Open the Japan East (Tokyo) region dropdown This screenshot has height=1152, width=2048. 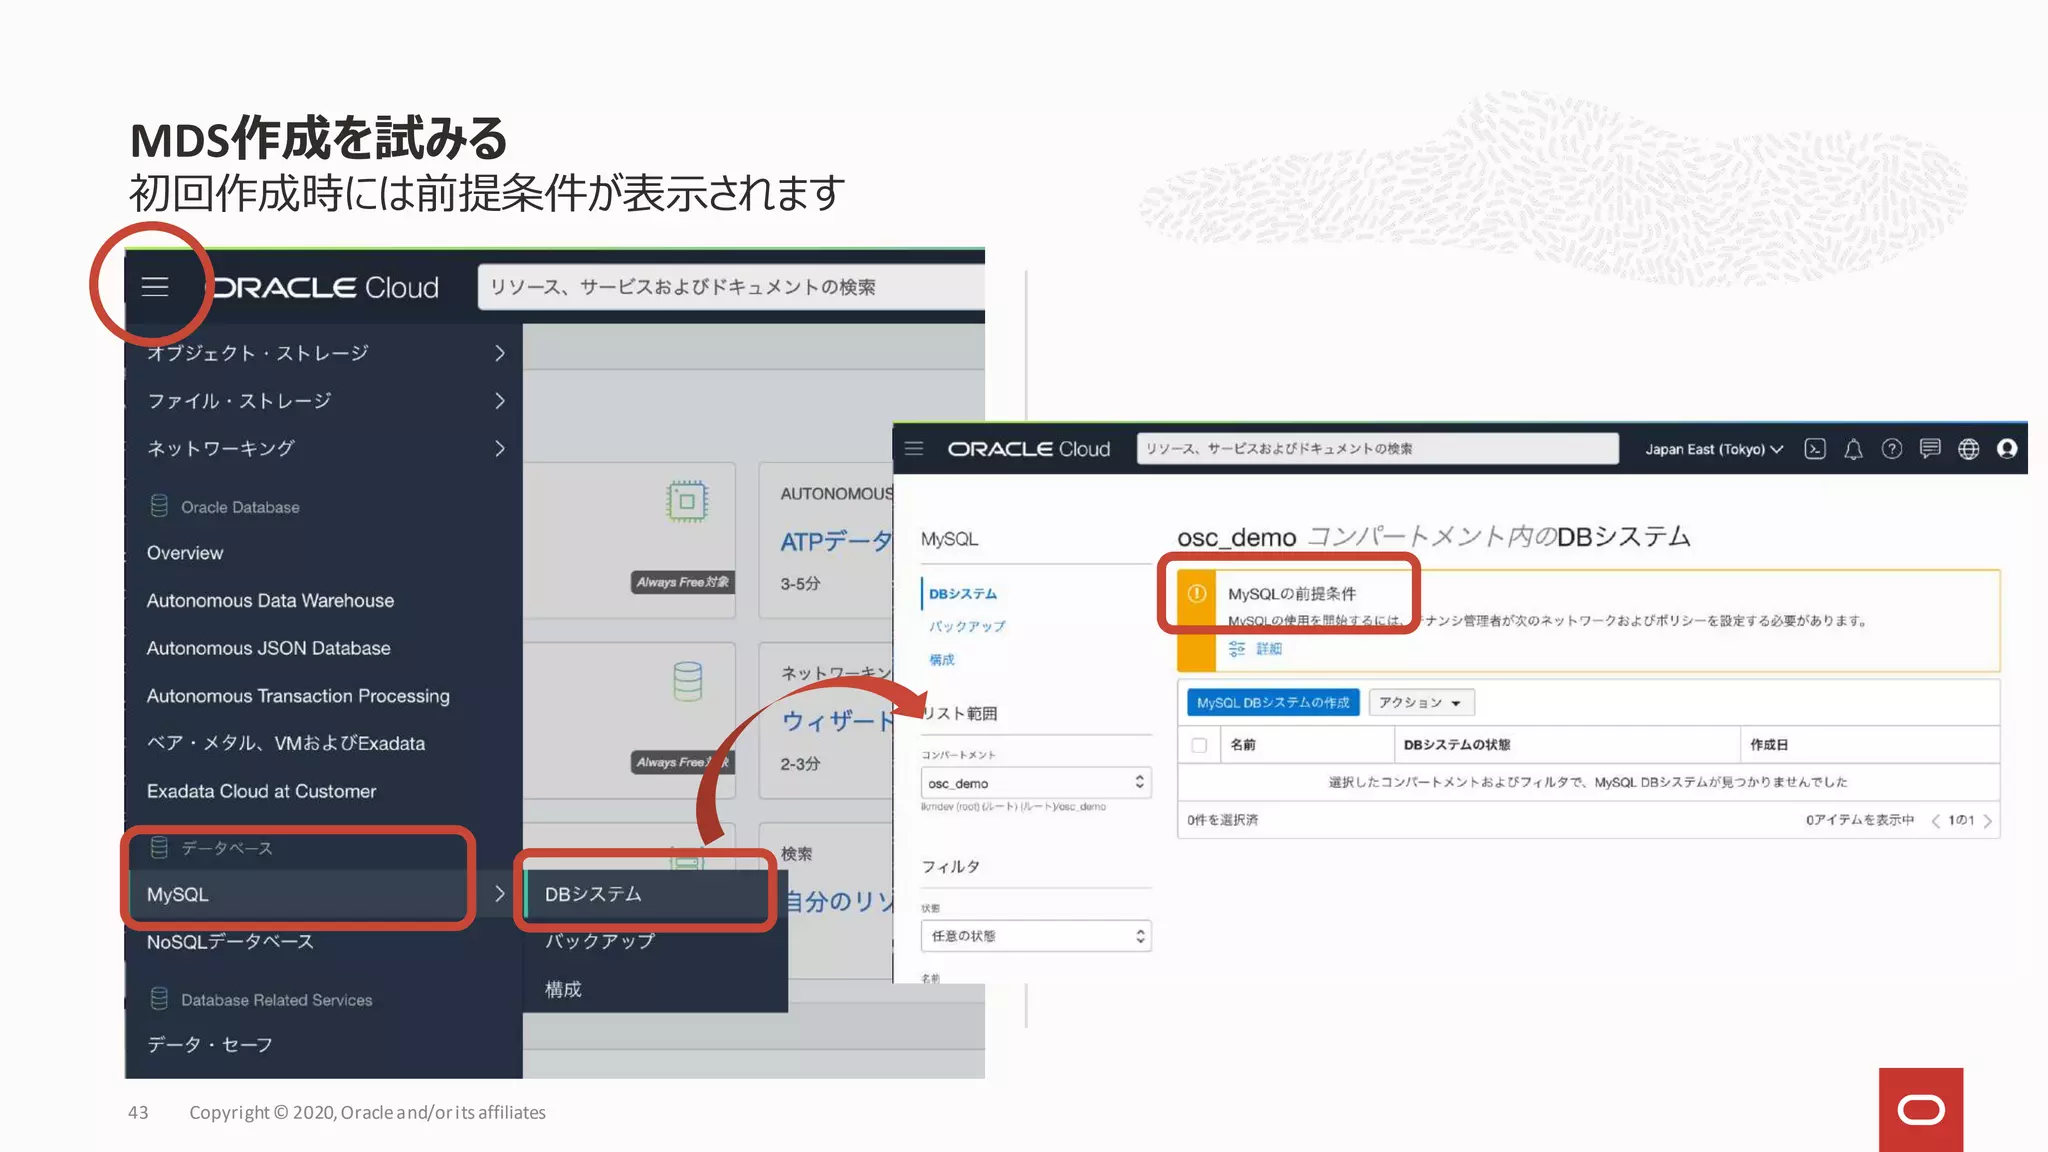click(1714, 450)
